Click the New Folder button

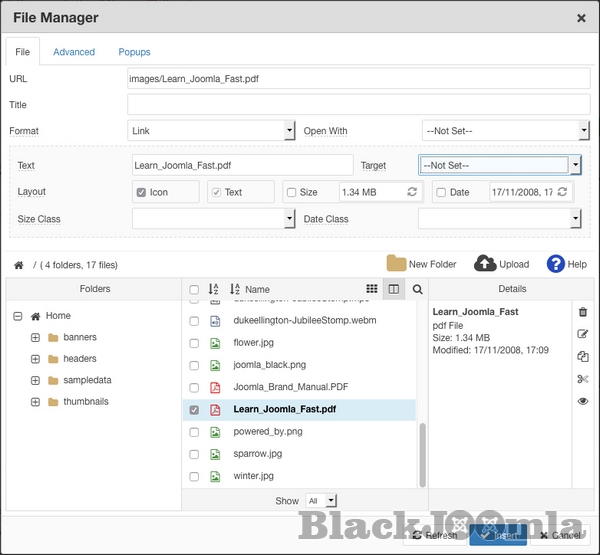(421, 264)
